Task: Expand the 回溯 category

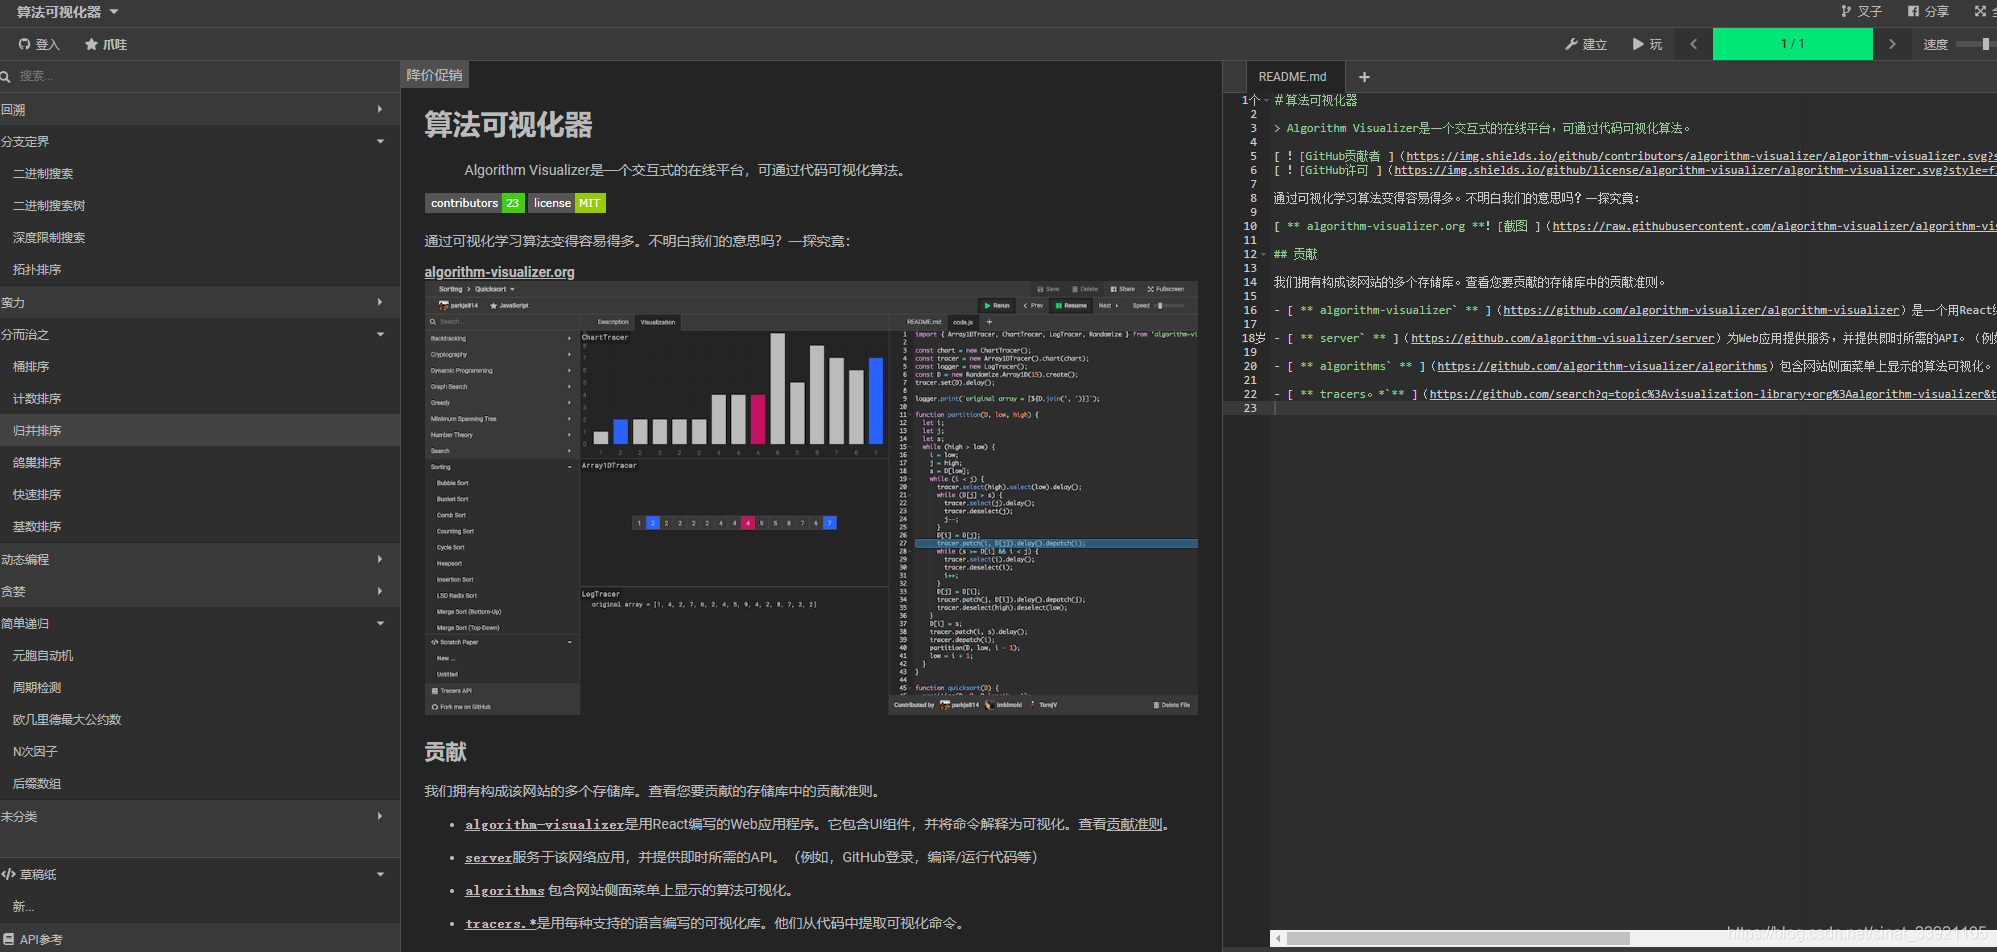Action: click(200, 109)
